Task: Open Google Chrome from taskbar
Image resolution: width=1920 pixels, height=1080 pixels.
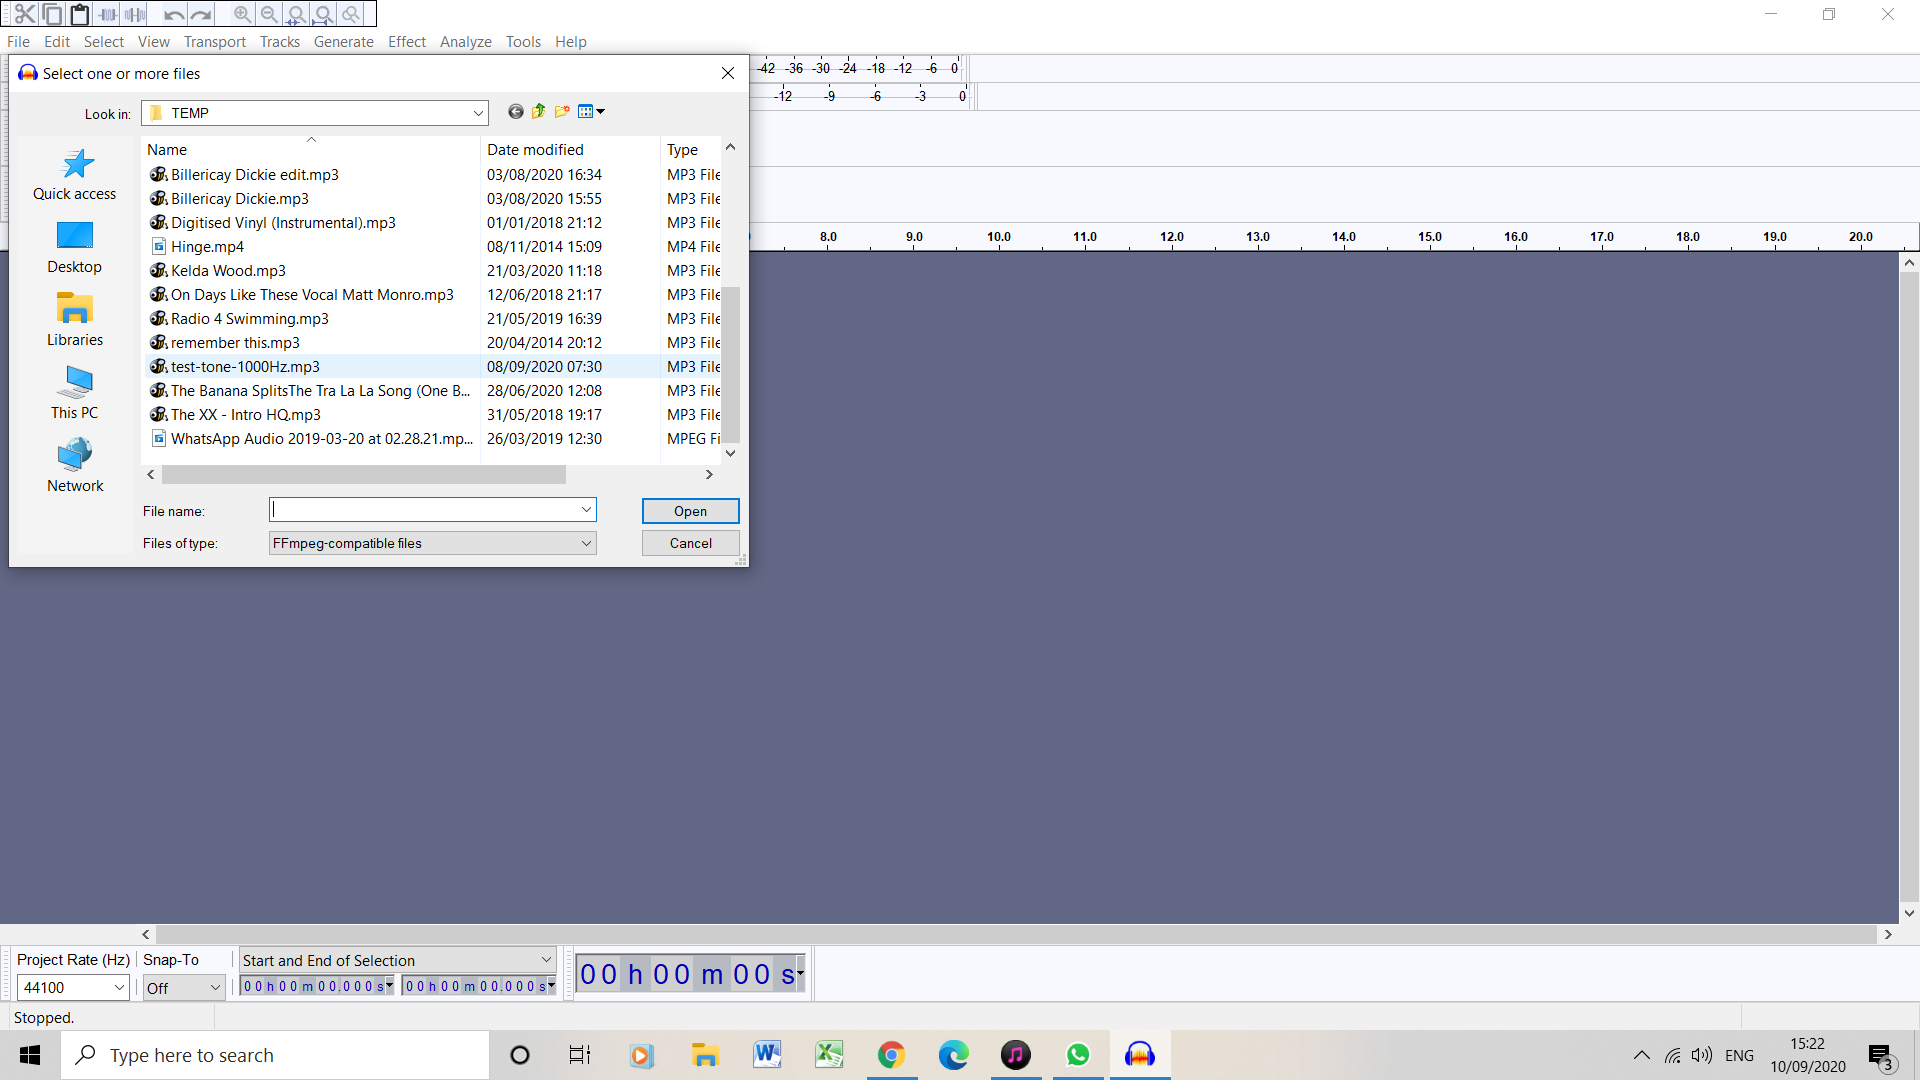Action: 891,1055
